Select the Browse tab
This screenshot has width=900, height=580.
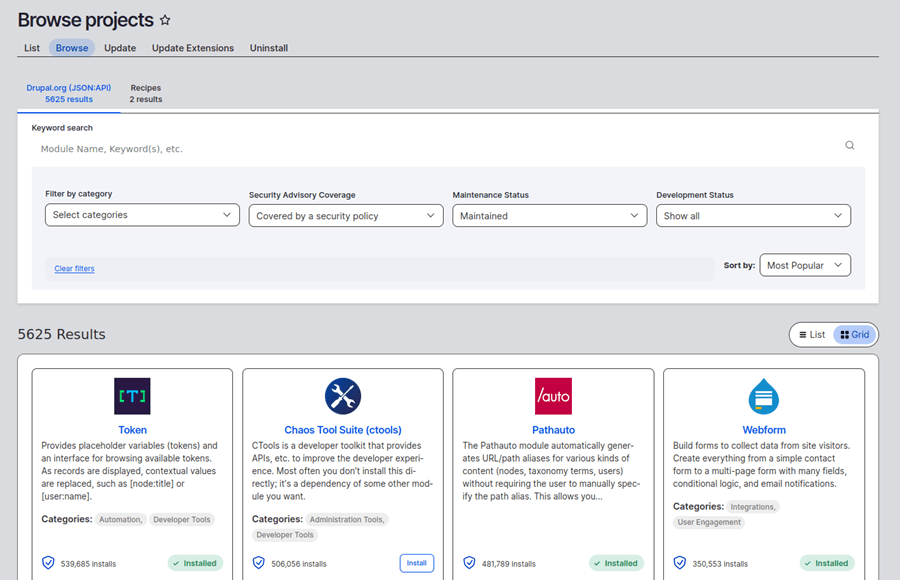click(72, 48)
